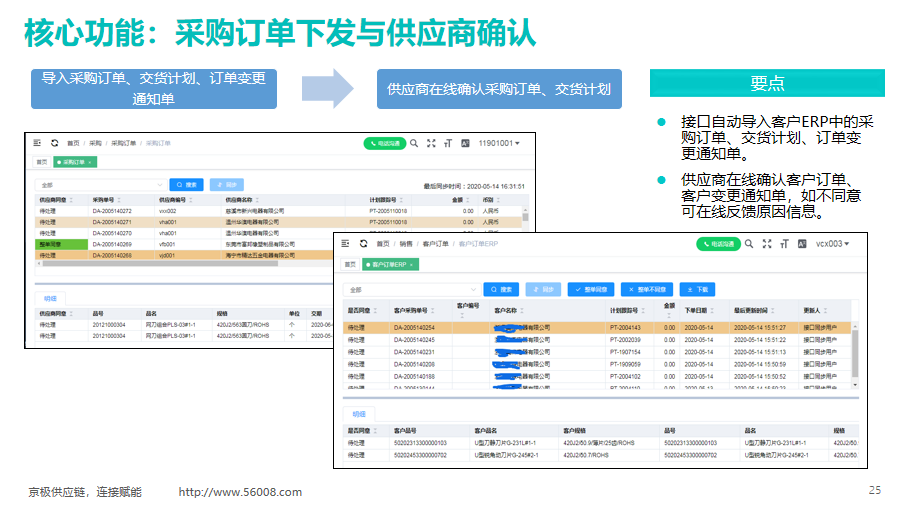
Task: Select 首页 tab in 采购订单 window
Action: [x=42, y=163]
